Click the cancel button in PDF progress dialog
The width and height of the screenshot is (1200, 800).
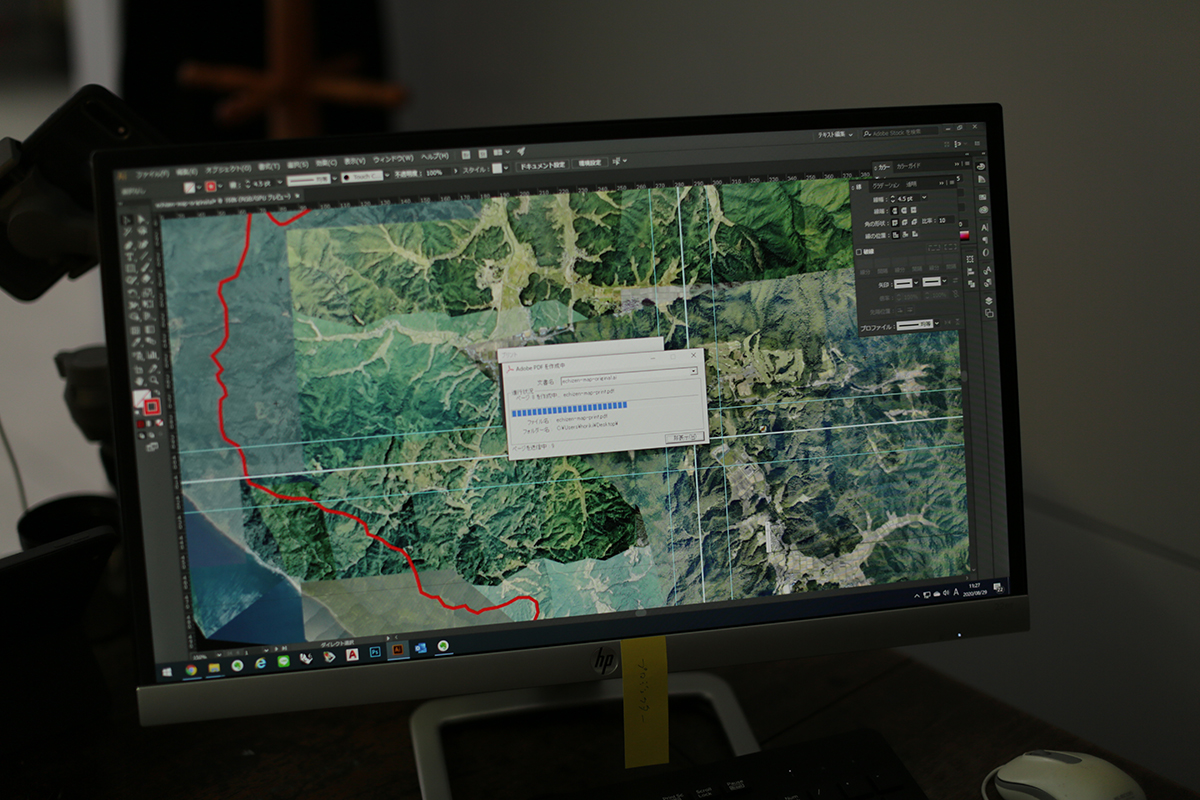tap(685, 437)
